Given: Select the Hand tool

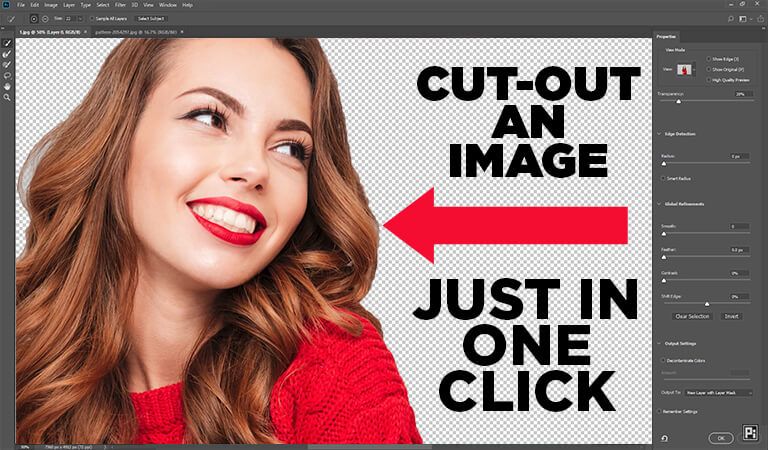Looking at the screenshot, I should [x=7, y=86].
